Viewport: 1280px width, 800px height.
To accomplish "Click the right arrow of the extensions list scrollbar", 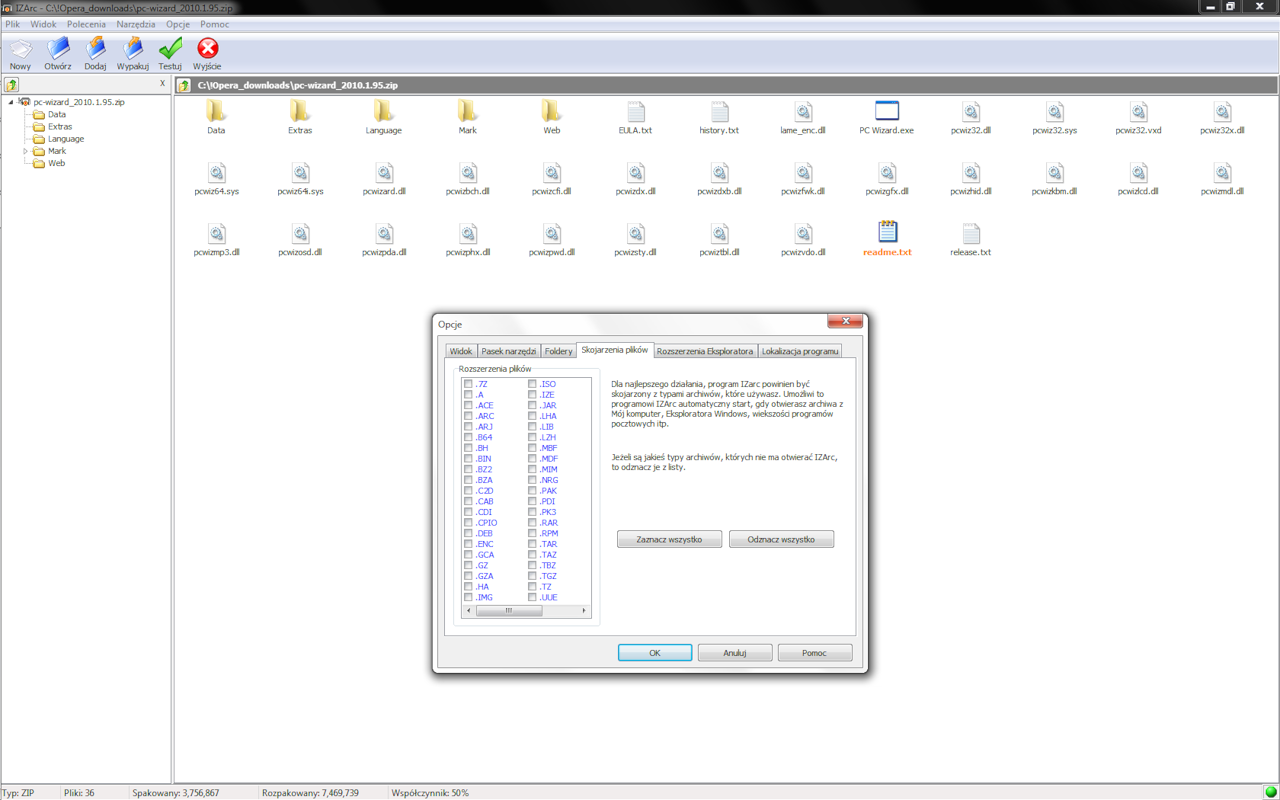I will click(584, 610).
